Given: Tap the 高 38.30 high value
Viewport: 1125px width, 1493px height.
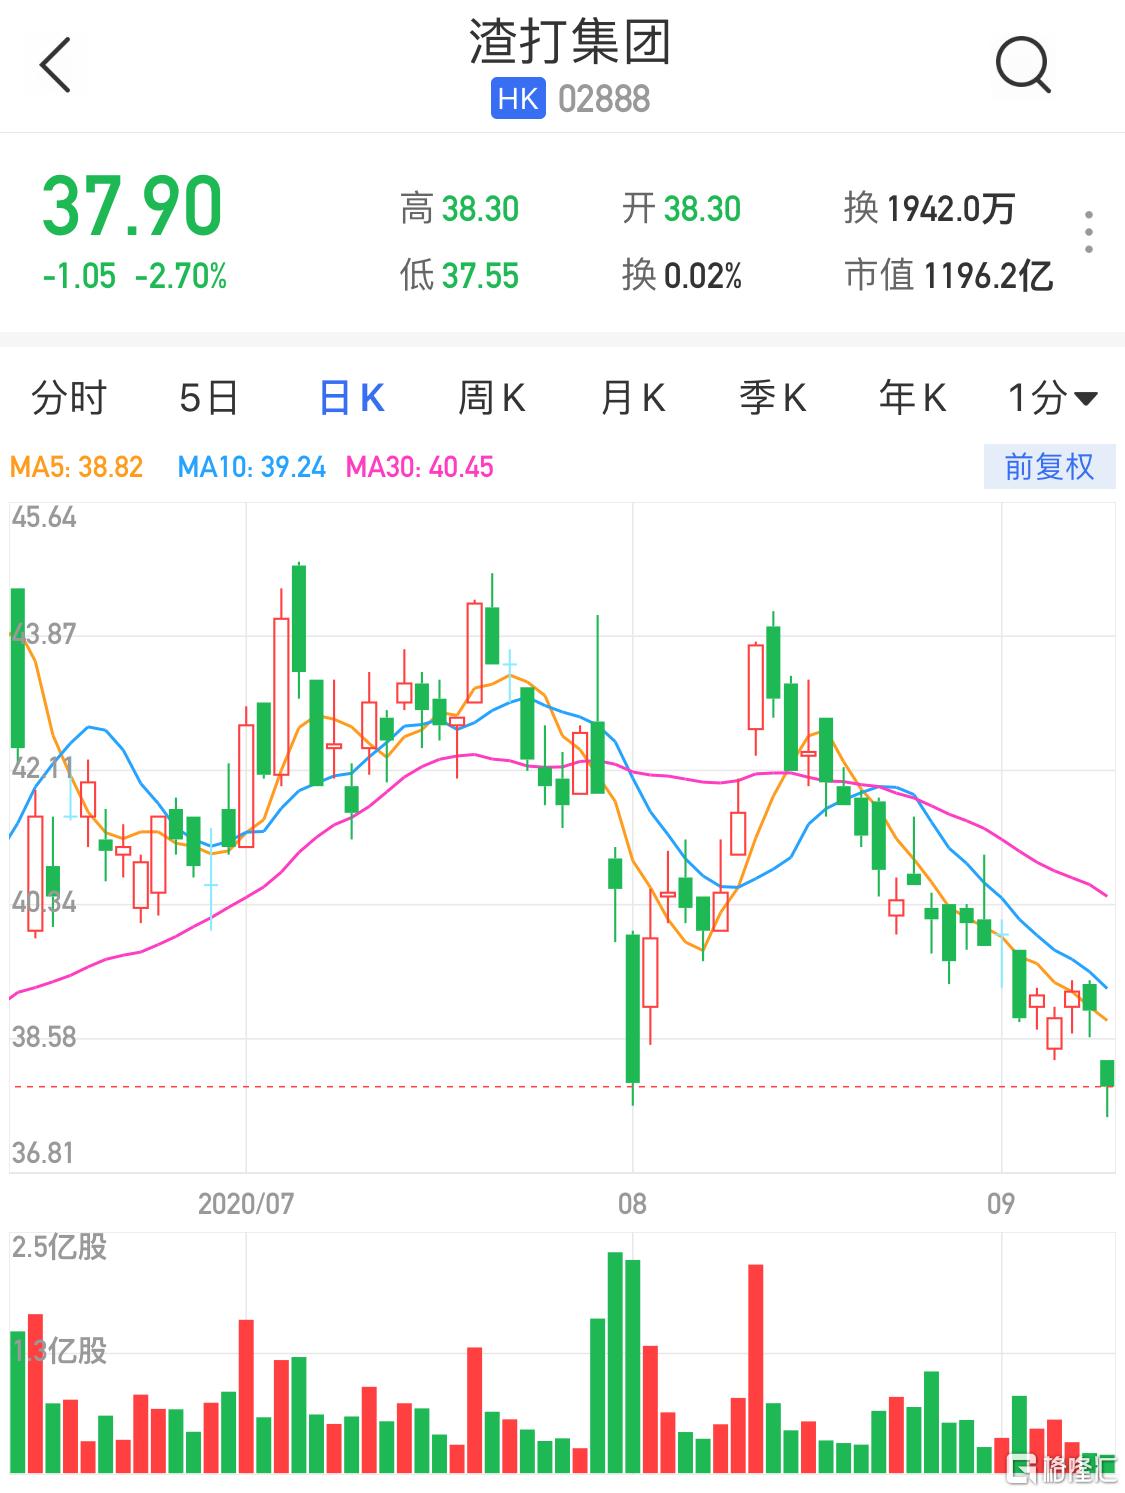Looking at the screenshot, I should click(459, 209).
